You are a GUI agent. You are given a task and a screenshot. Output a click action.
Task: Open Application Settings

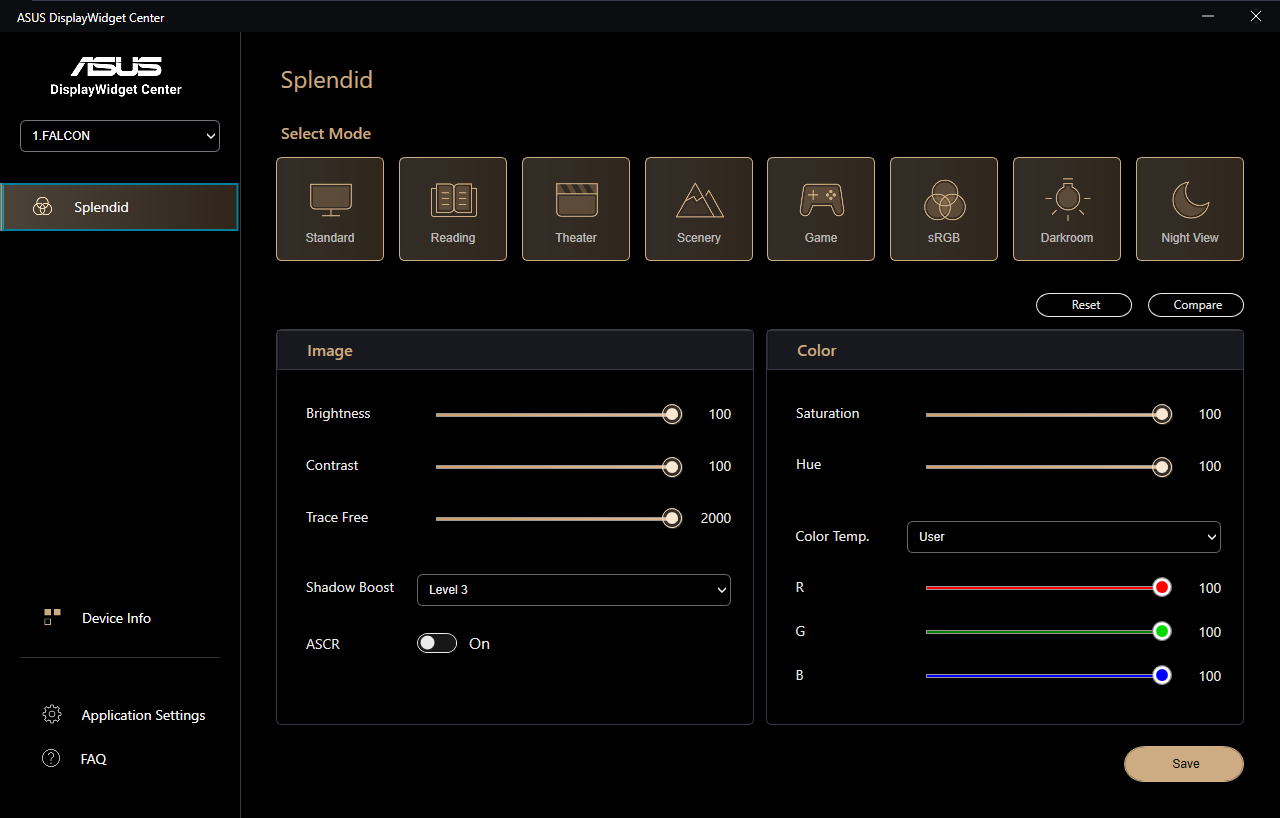coord(143,715)
